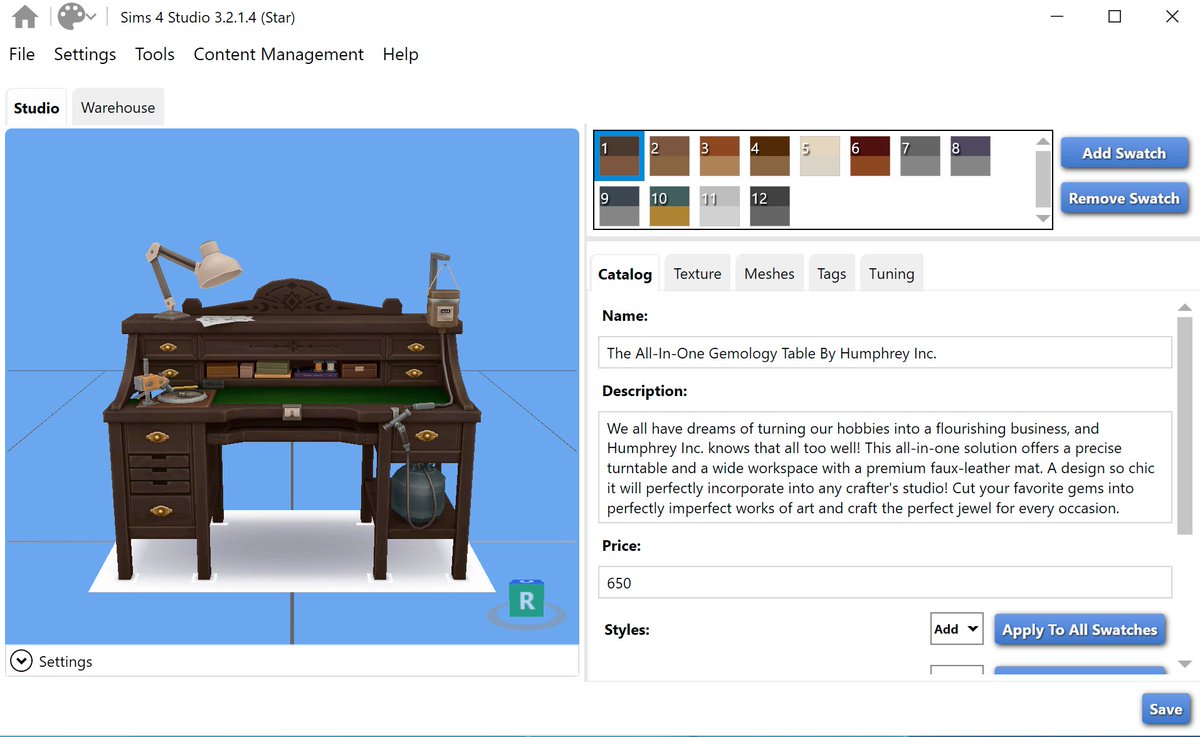Go to the Home screen icon

coord(25,17)
